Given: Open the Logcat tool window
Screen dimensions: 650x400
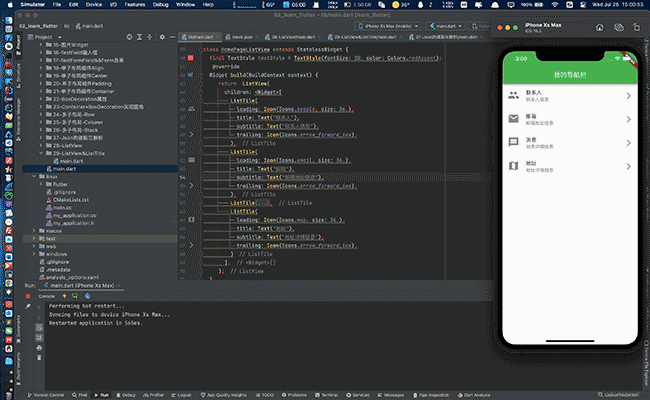Looking at the screenshot, I should 181,395.
